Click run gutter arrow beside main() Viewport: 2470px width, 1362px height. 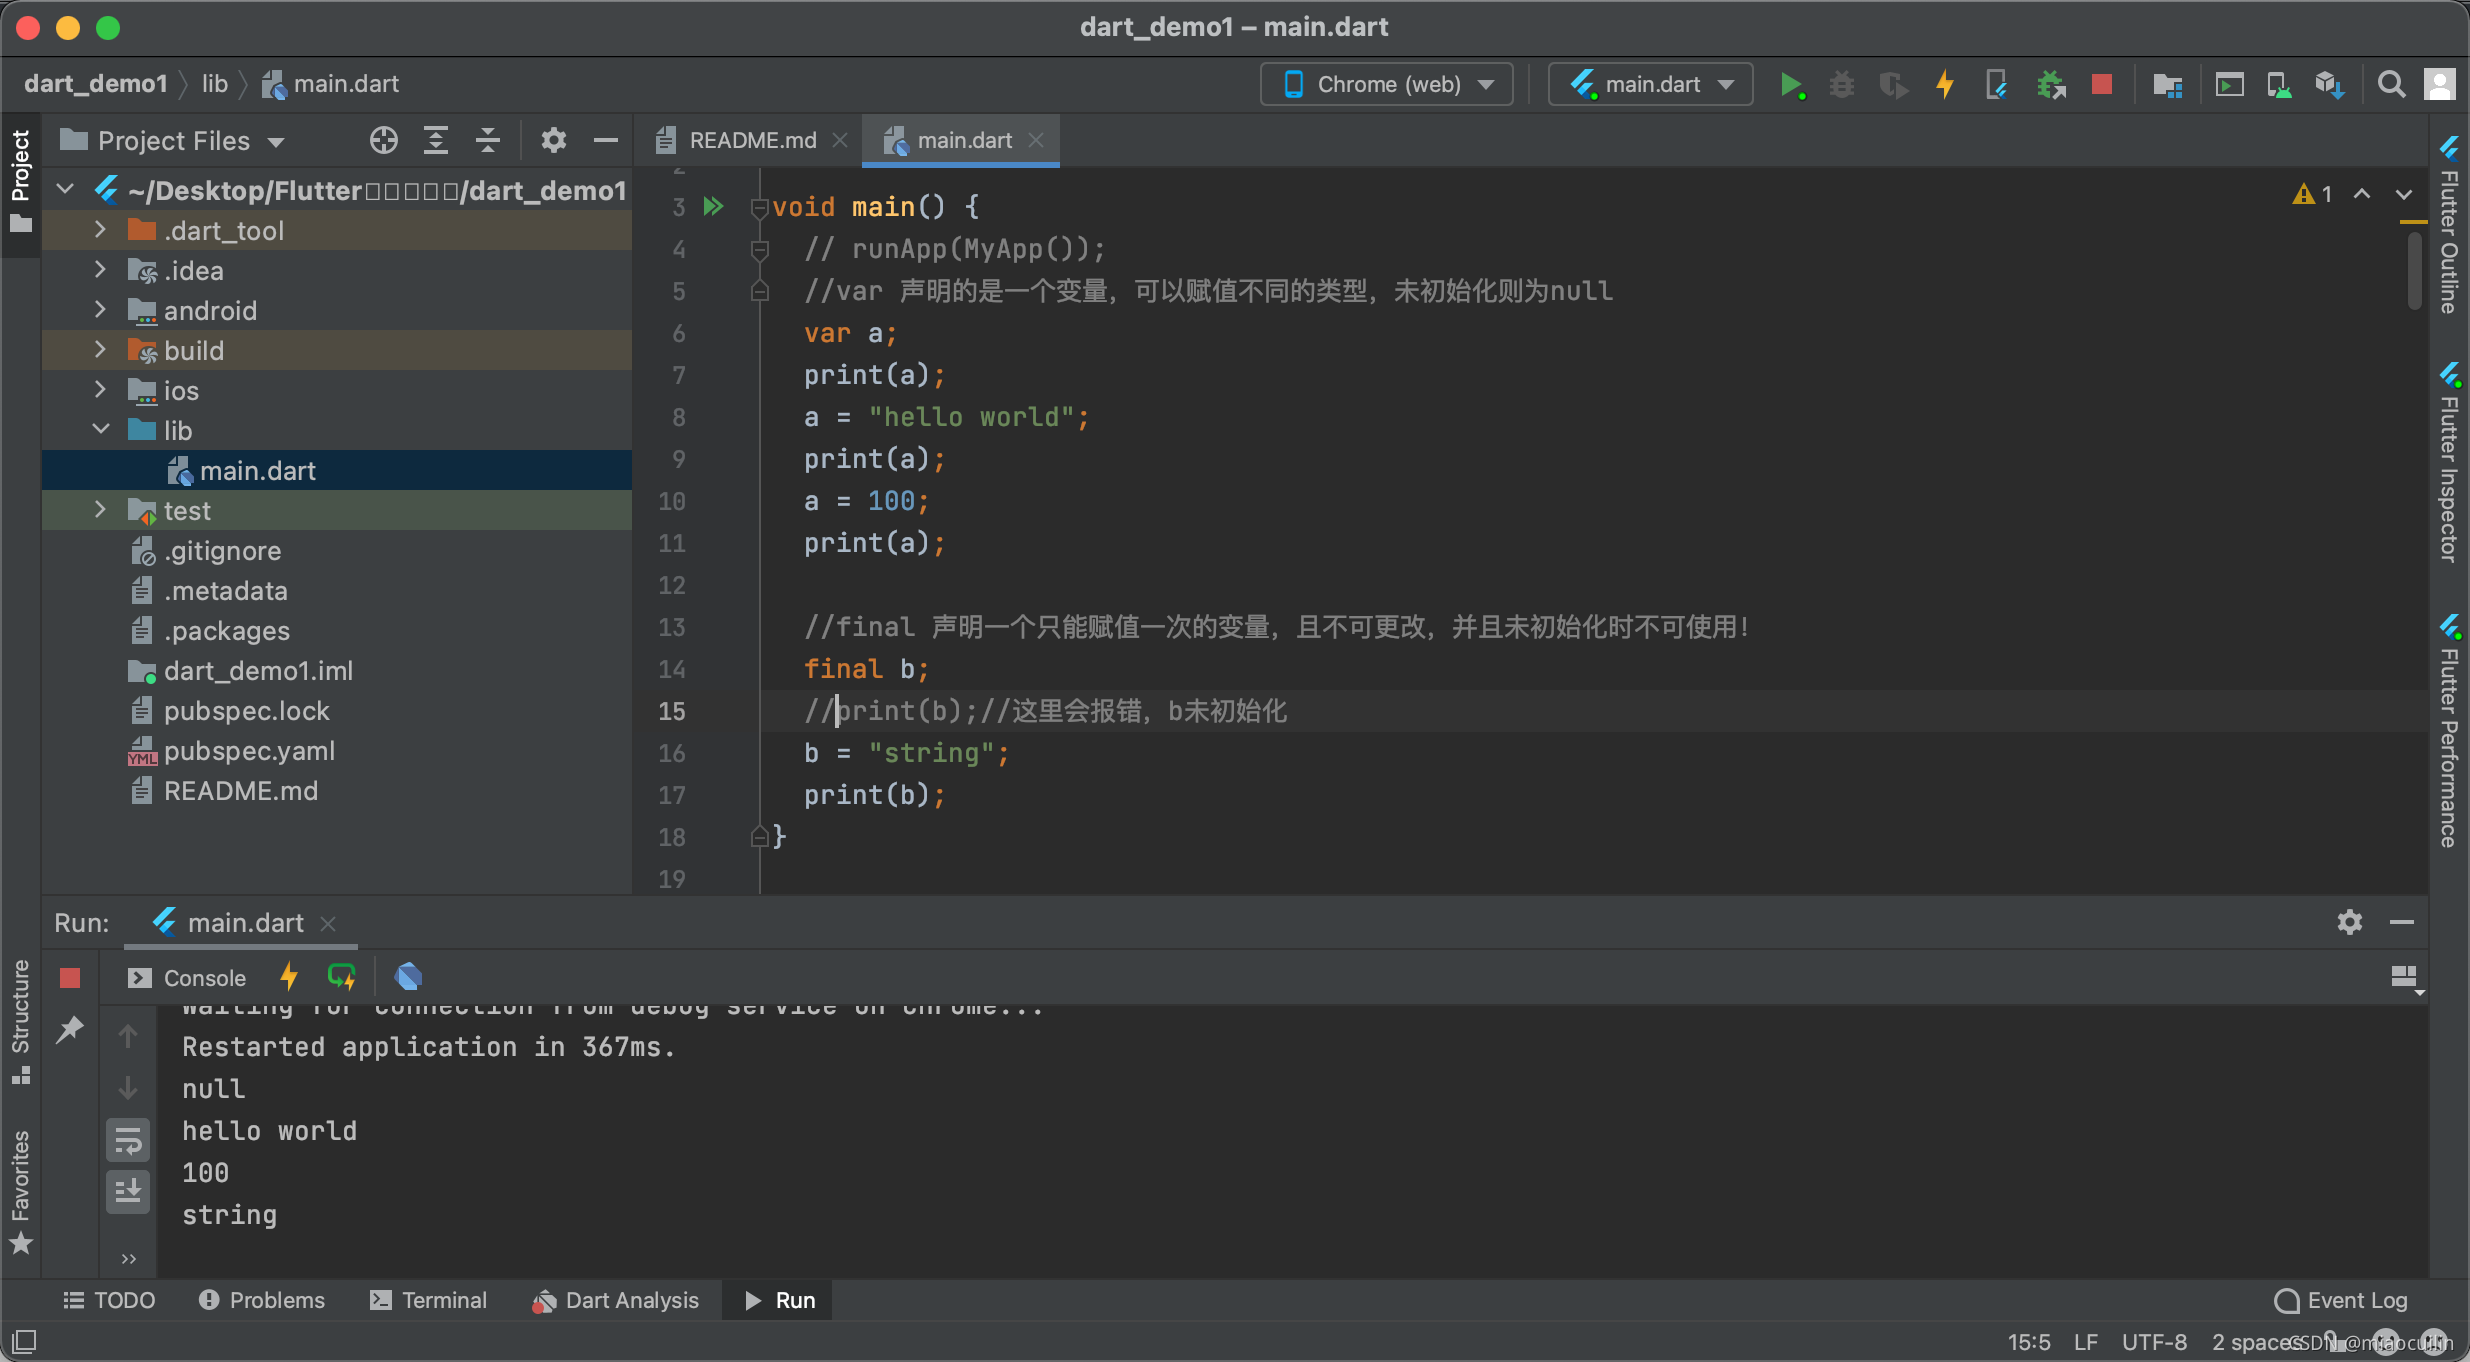point(713,207)
